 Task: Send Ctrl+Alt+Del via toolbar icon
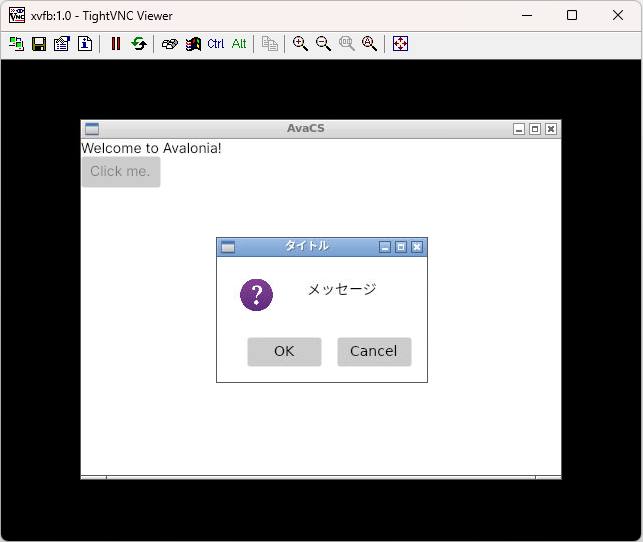click(x=170, y=44)
